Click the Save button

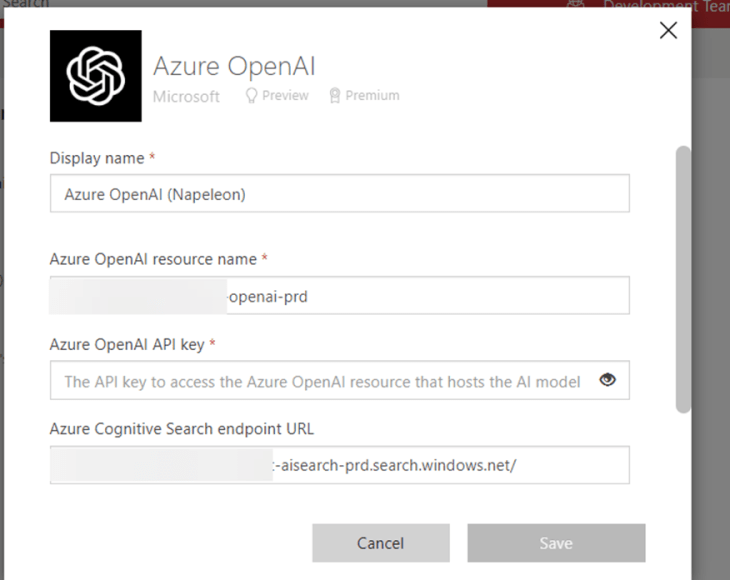click(556, 543)
